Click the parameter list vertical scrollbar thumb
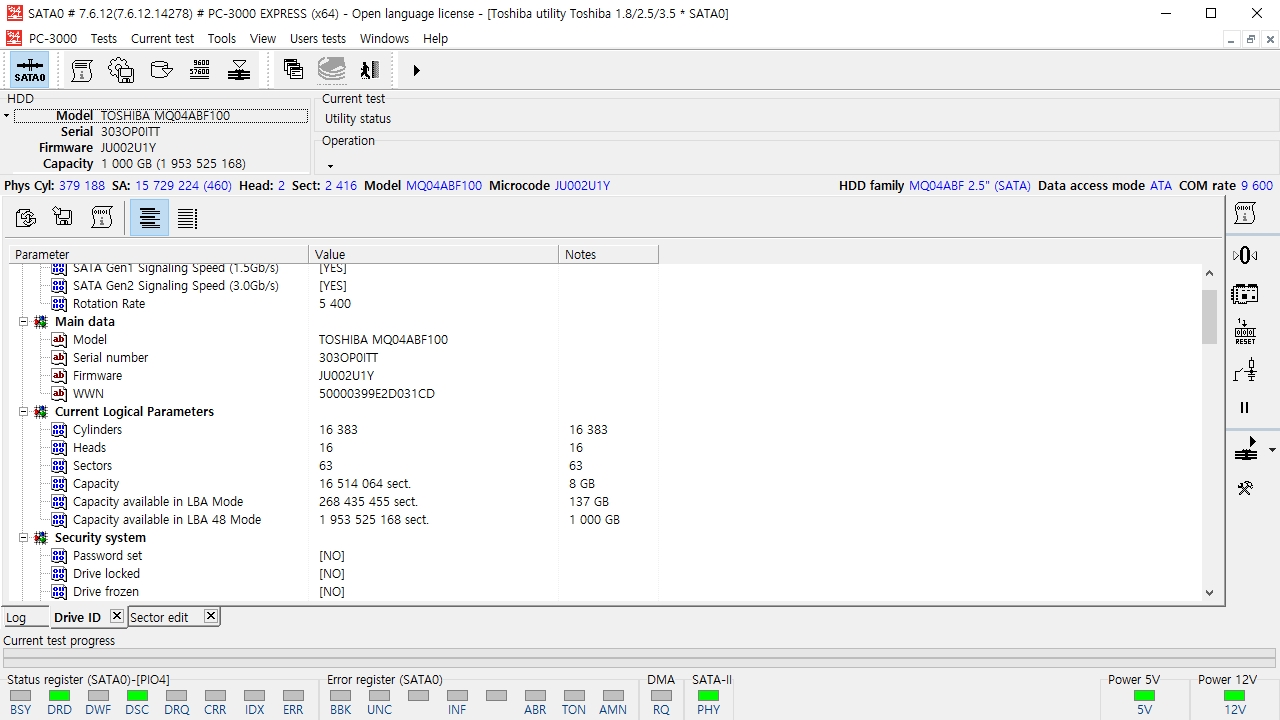The image size is (1280, 720). (1209, 316)
